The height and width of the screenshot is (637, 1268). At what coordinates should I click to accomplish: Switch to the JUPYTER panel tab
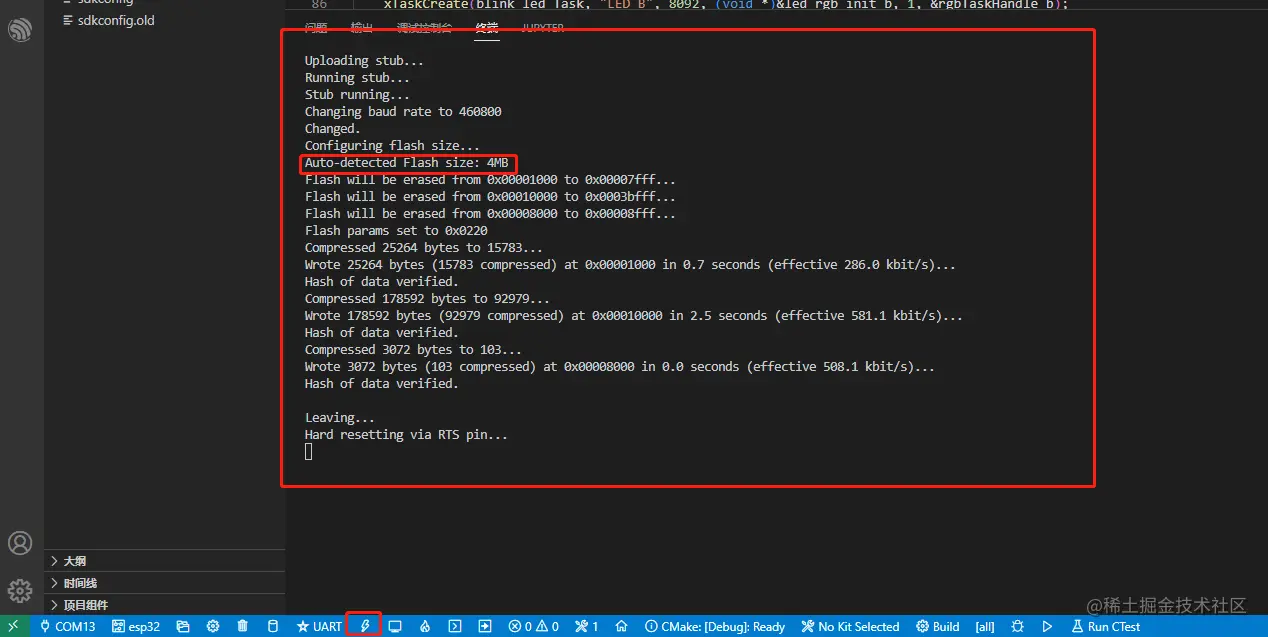[542, 28]
